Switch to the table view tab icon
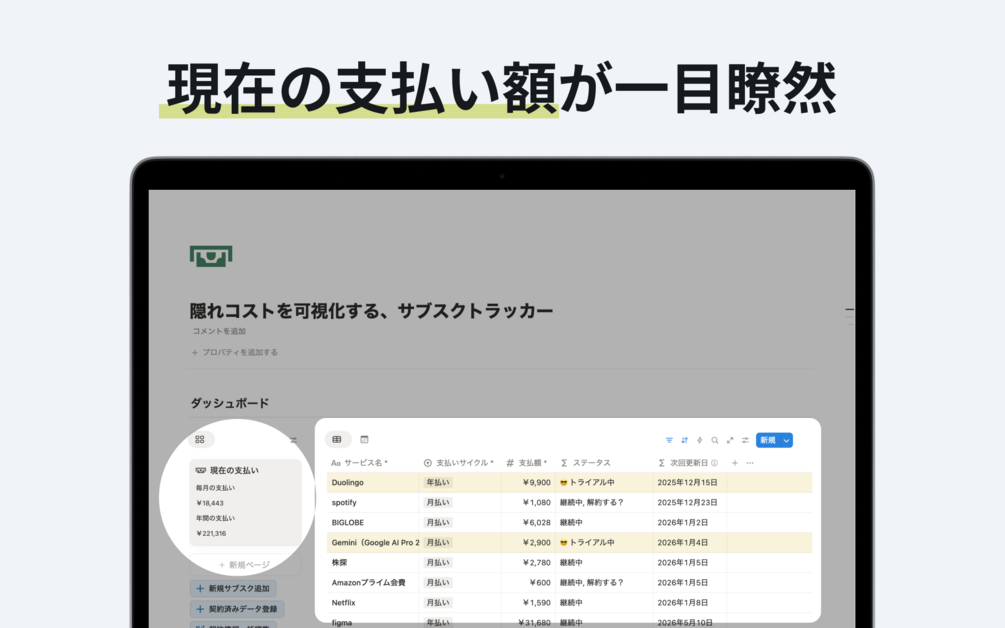Image resolution: width=1005 pixels, height=628 pixels. coord(337,440)
